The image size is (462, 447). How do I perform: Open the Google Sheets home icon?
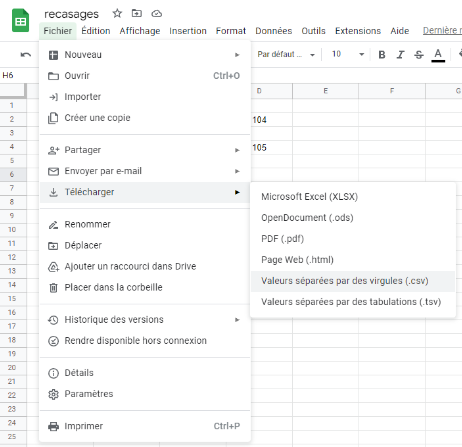(x=20, y=21)
